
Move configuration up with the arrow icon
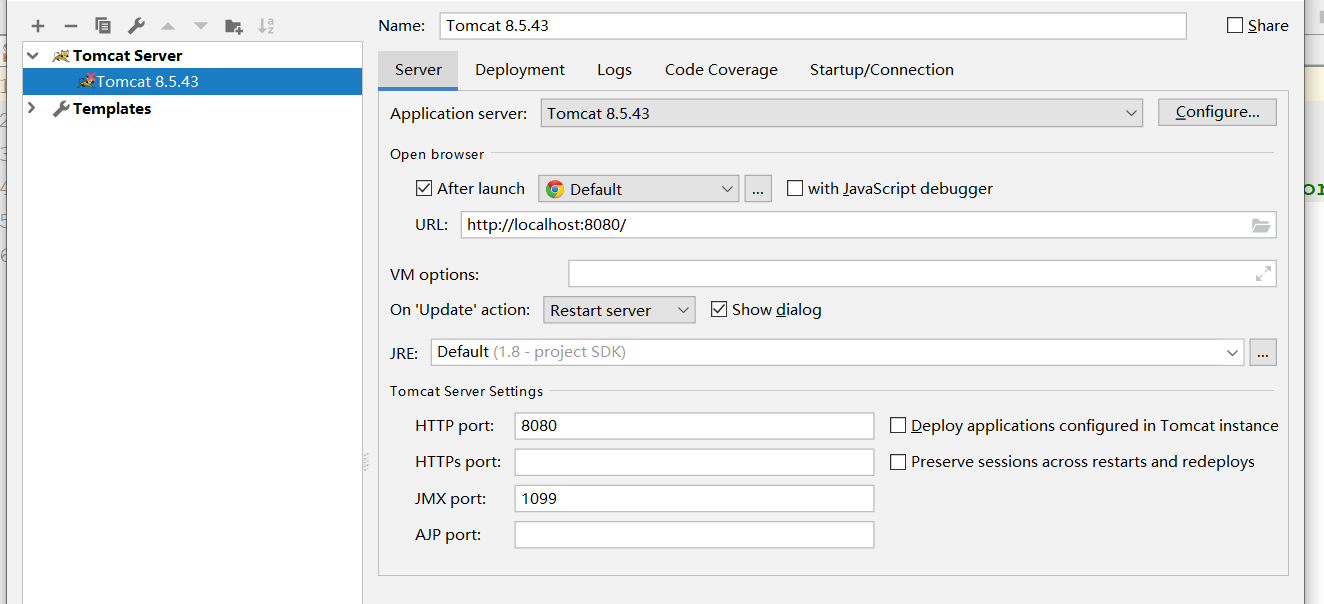(168, 26)
